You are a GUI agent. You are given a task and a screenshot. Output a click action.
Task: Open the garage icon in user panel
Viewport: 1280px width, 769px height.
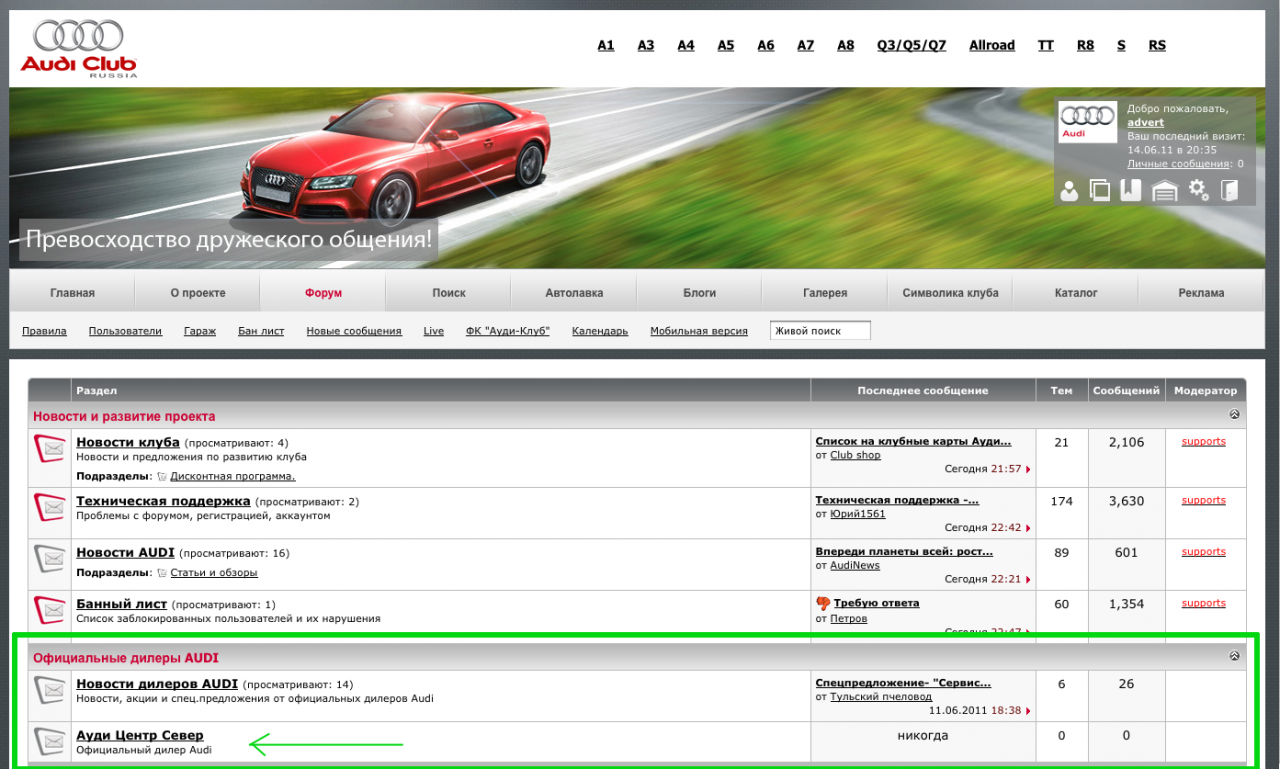coord(1164,191)
